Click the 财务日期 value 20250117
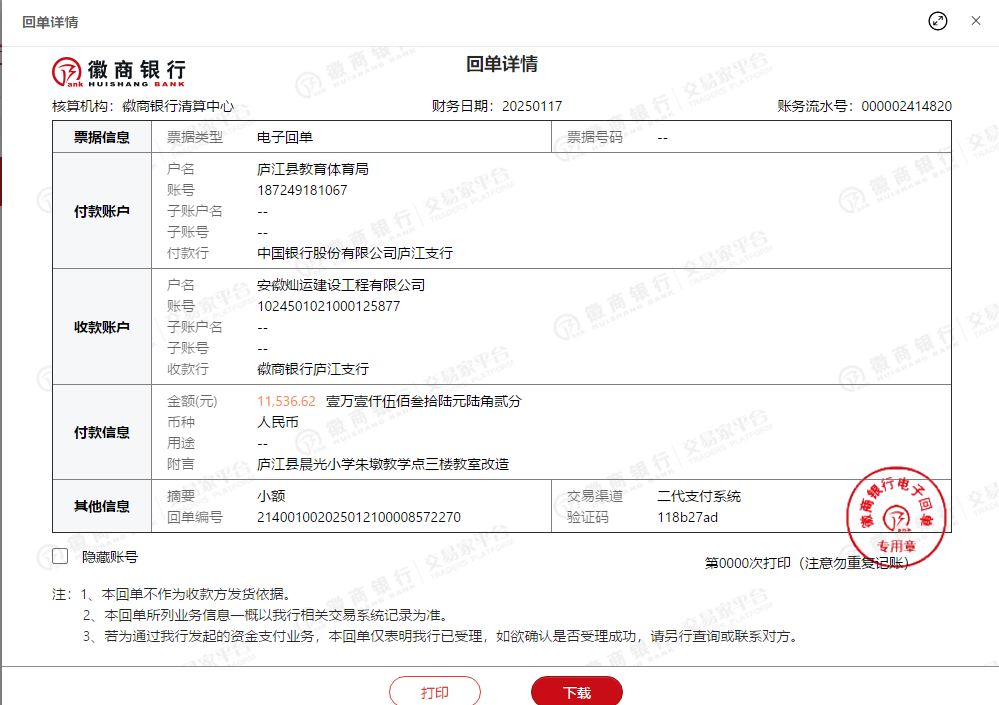This screenshot has height=705, width=999. pos(532,106)
